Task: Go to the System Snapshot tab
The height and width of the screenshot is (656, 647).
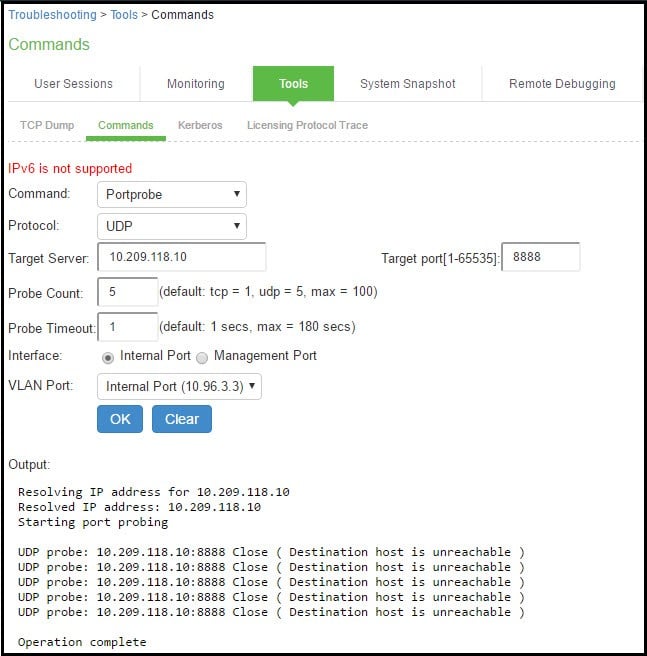Action: pyautogui.click(x=407, y=84)
